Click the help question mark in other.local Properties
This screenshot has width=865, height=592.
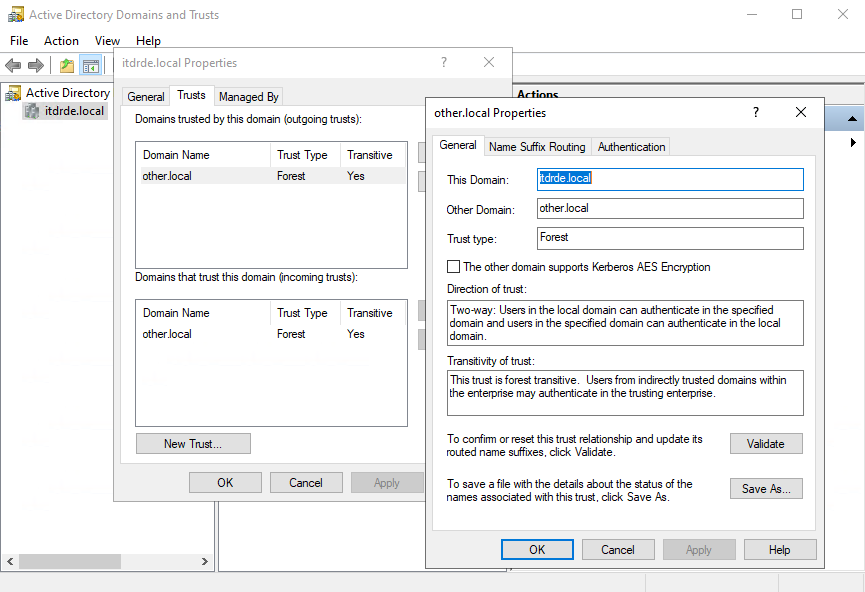[x=756, y=112]
